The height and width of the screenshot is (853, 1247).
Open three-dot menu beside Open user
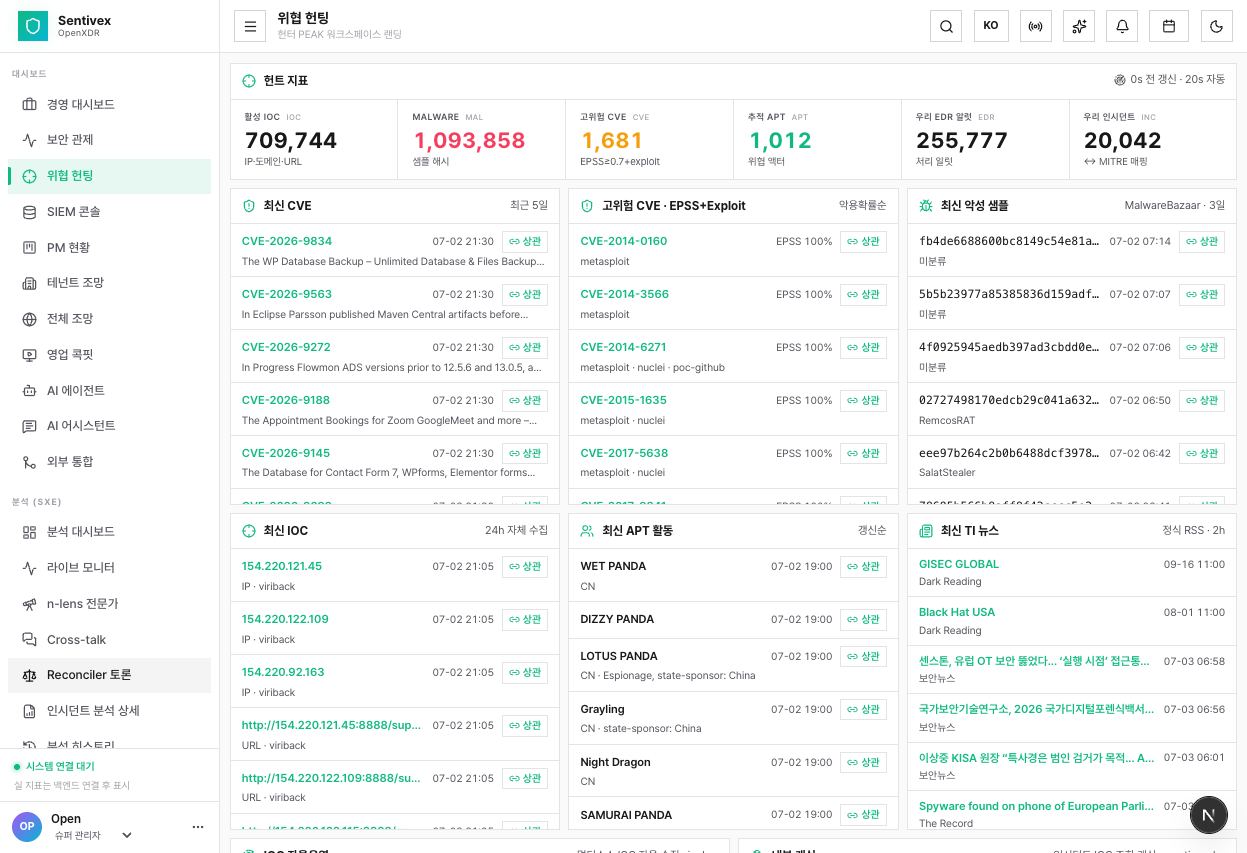point(198,827)
